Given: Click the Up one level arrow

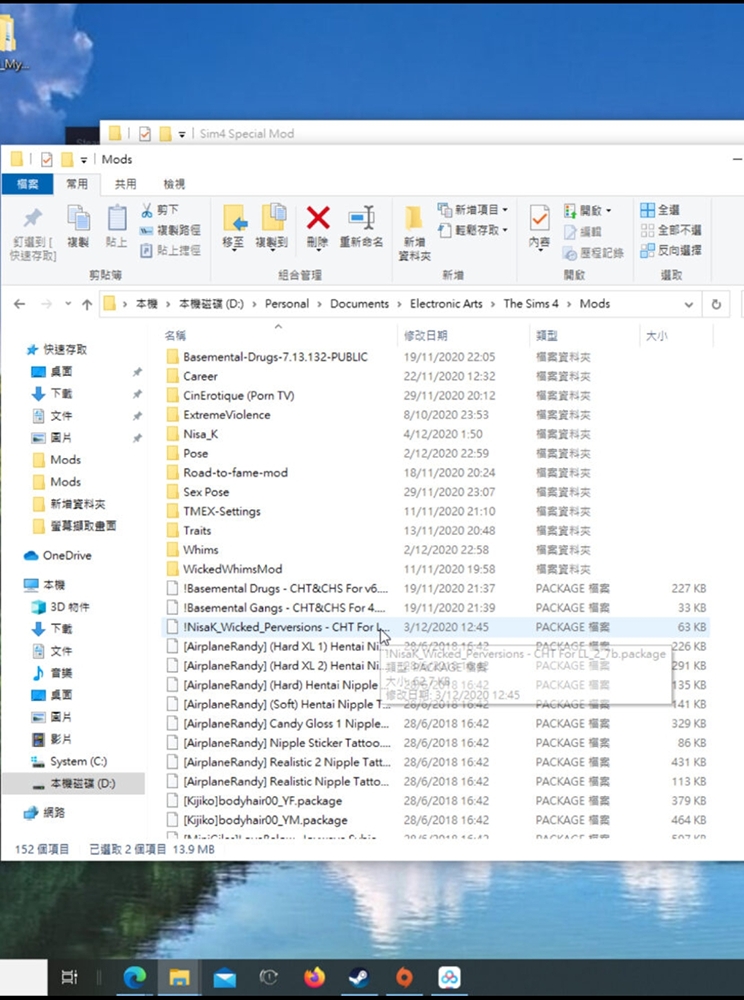Looking at the screenshot, I should pos(87,304).
